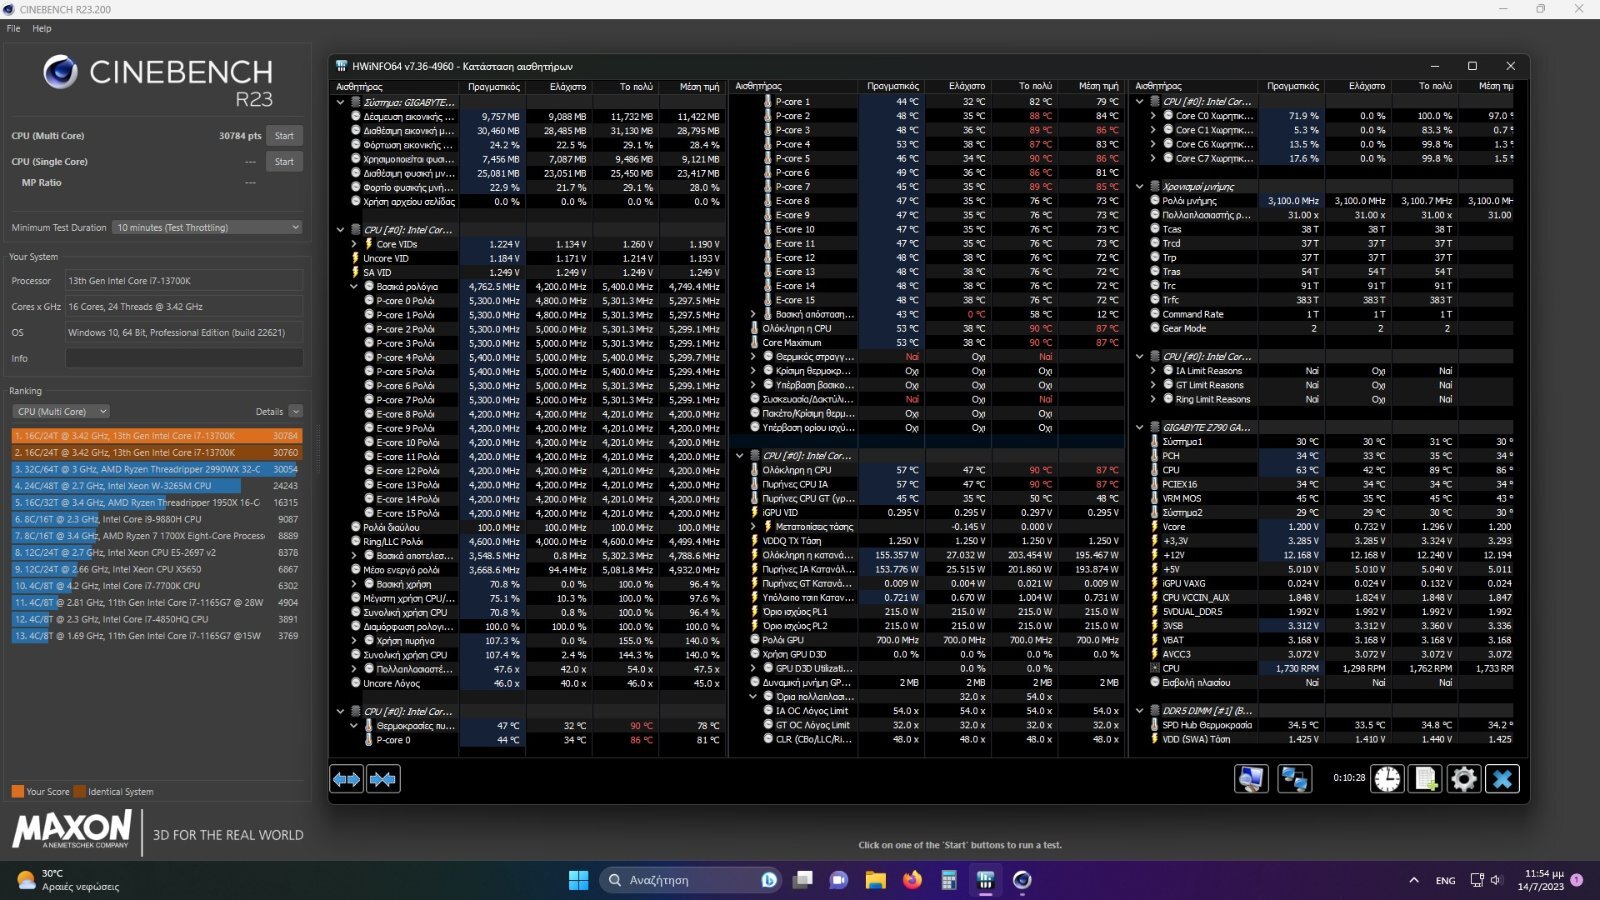Open the Minimum Test Duration dropdown

(x=207, y=228)
